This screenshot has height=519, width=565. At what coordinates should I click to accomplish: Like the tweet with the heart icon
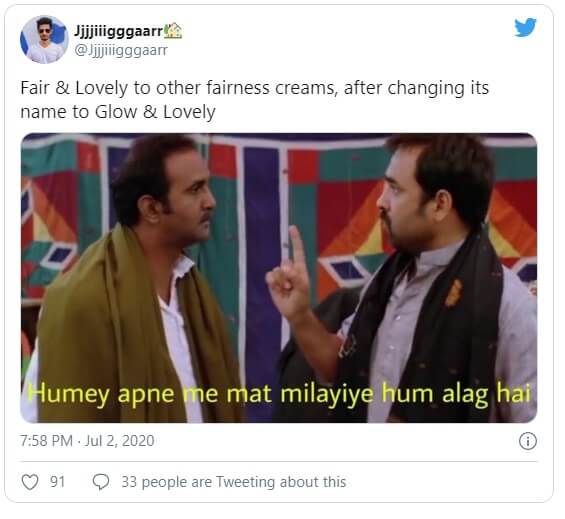click(x=30, y=482)
